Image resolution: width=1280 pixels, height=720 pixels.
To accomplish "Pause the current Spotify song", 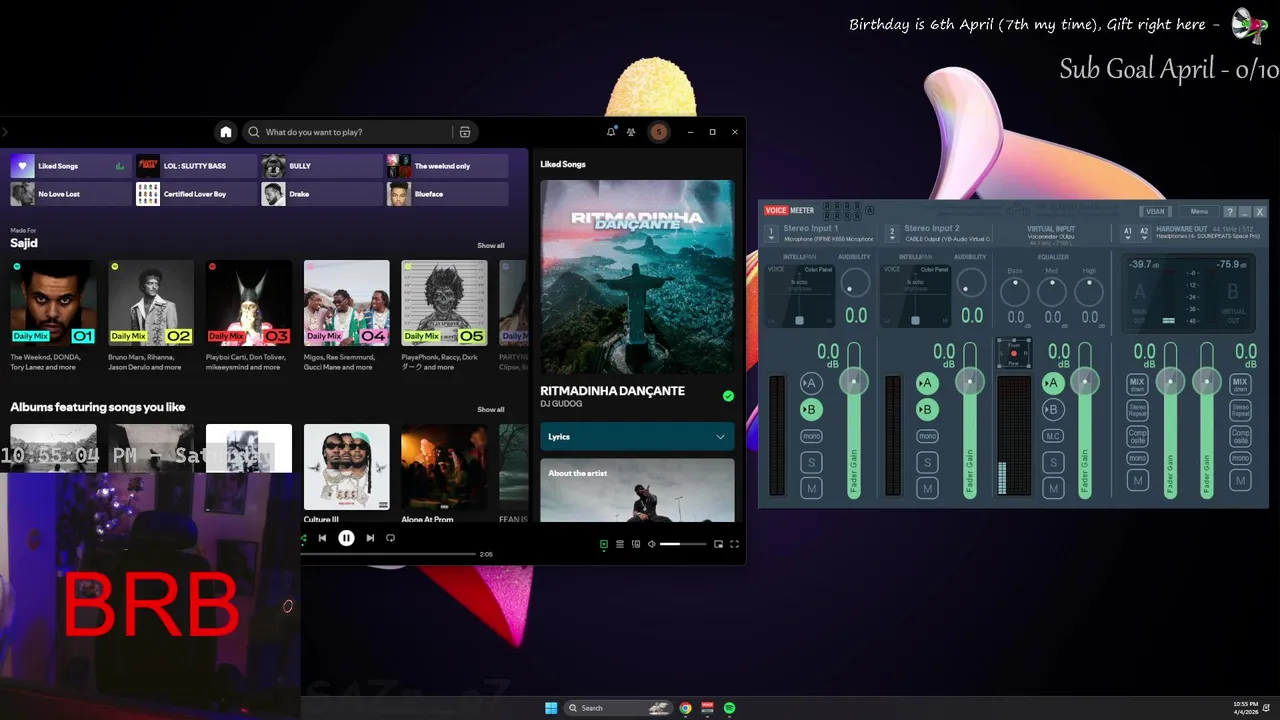I will pyautogui.click(x=346, y=538).
